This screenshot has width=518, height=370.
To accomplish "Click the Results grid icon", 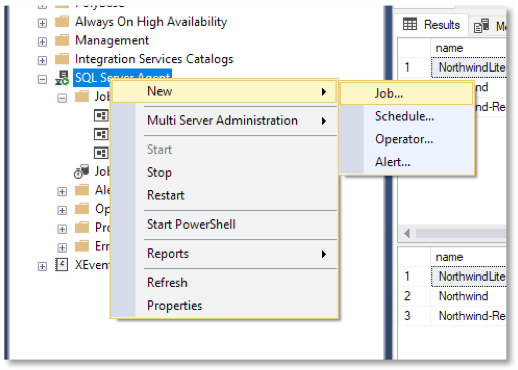I will [x=410, y=24].
